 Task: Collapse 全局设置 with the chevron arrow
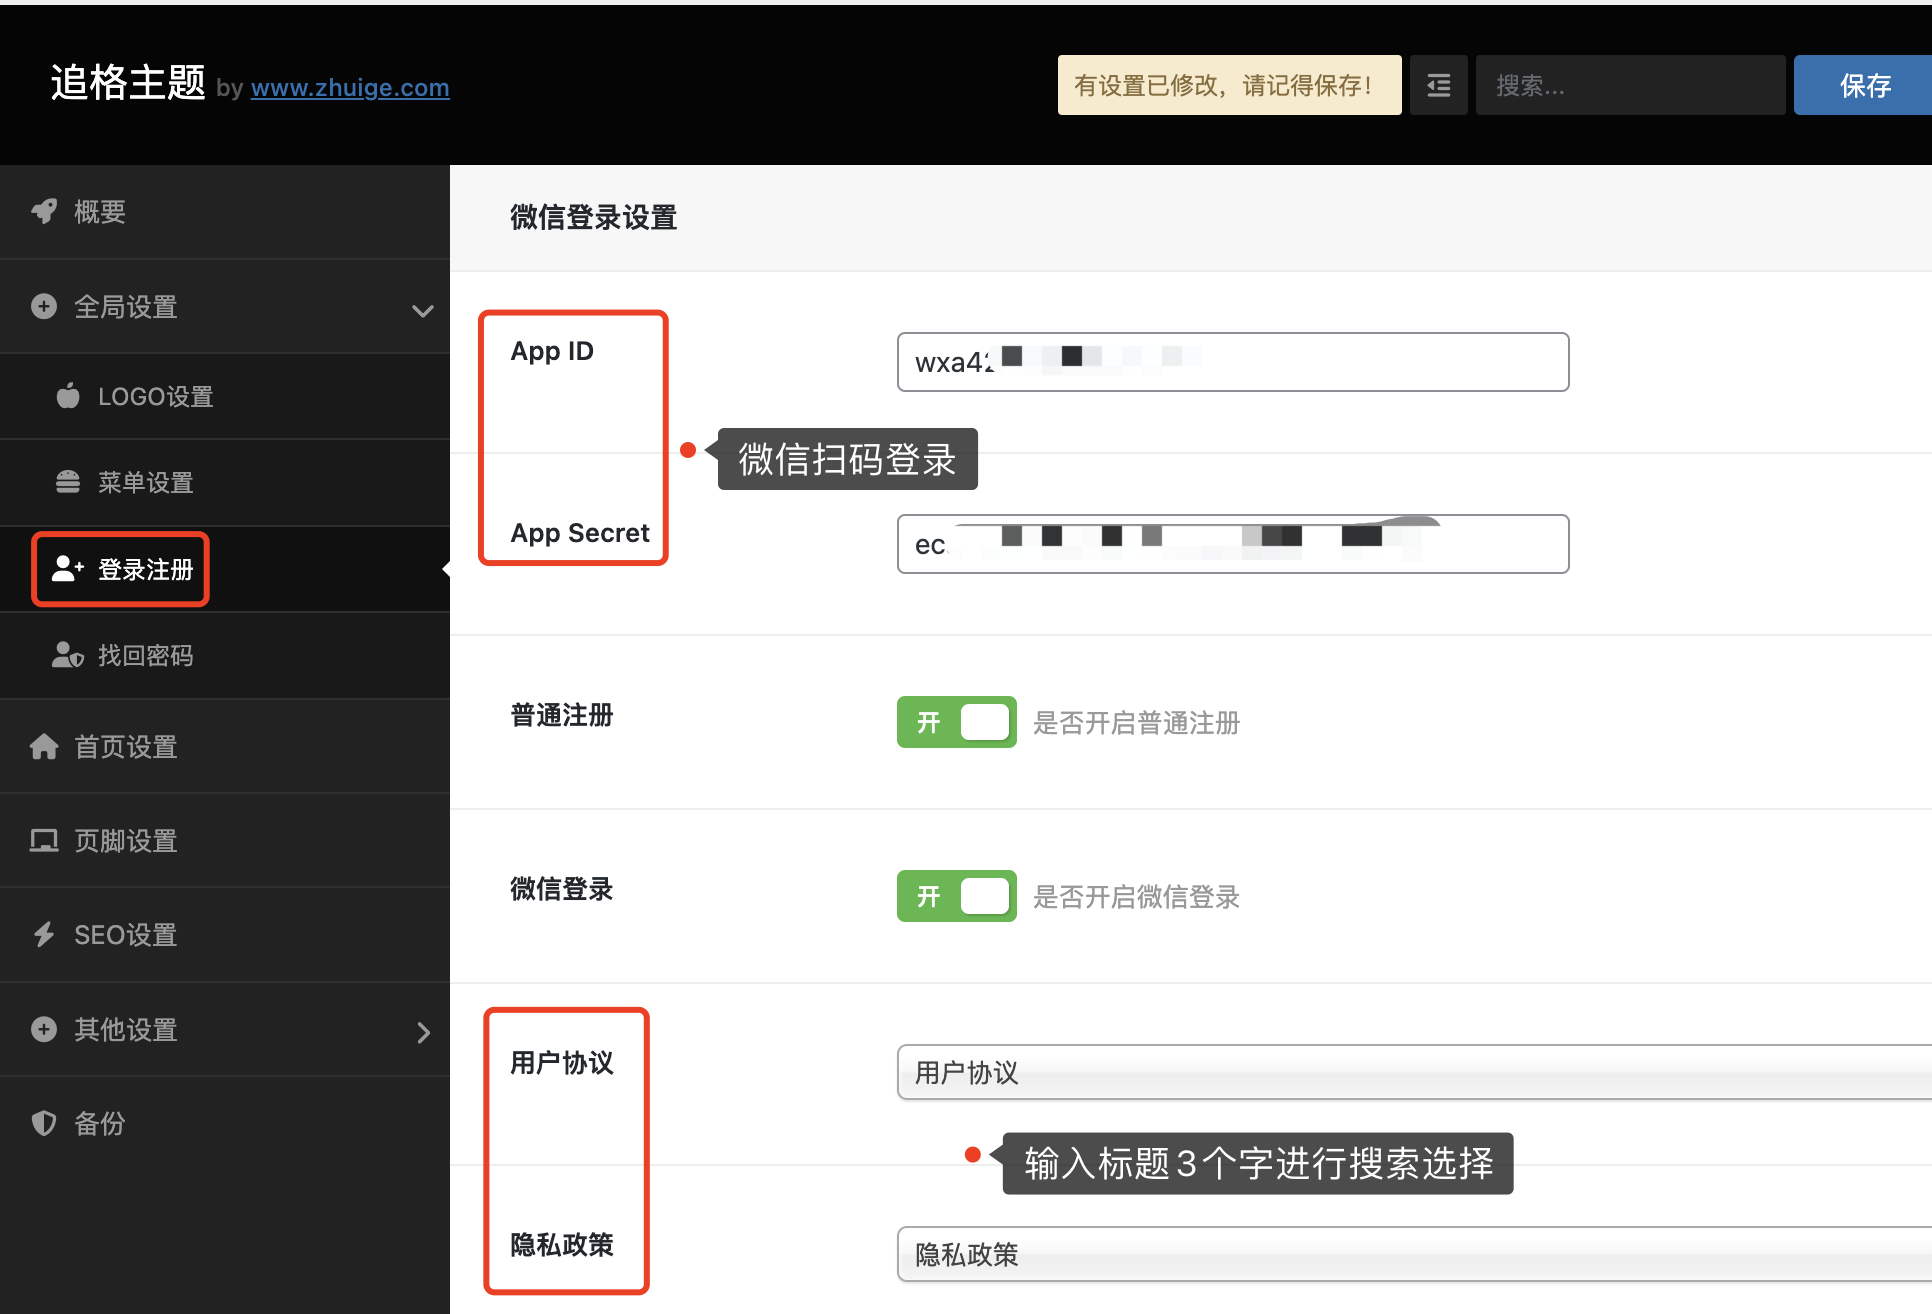coord(423,310)
